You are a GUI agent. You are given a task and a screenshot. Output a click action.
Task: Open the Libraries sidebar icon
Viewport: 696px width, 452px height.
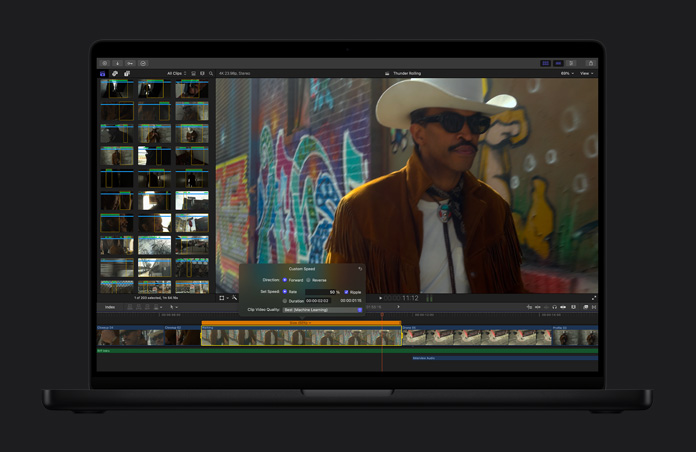coord(103,73)
